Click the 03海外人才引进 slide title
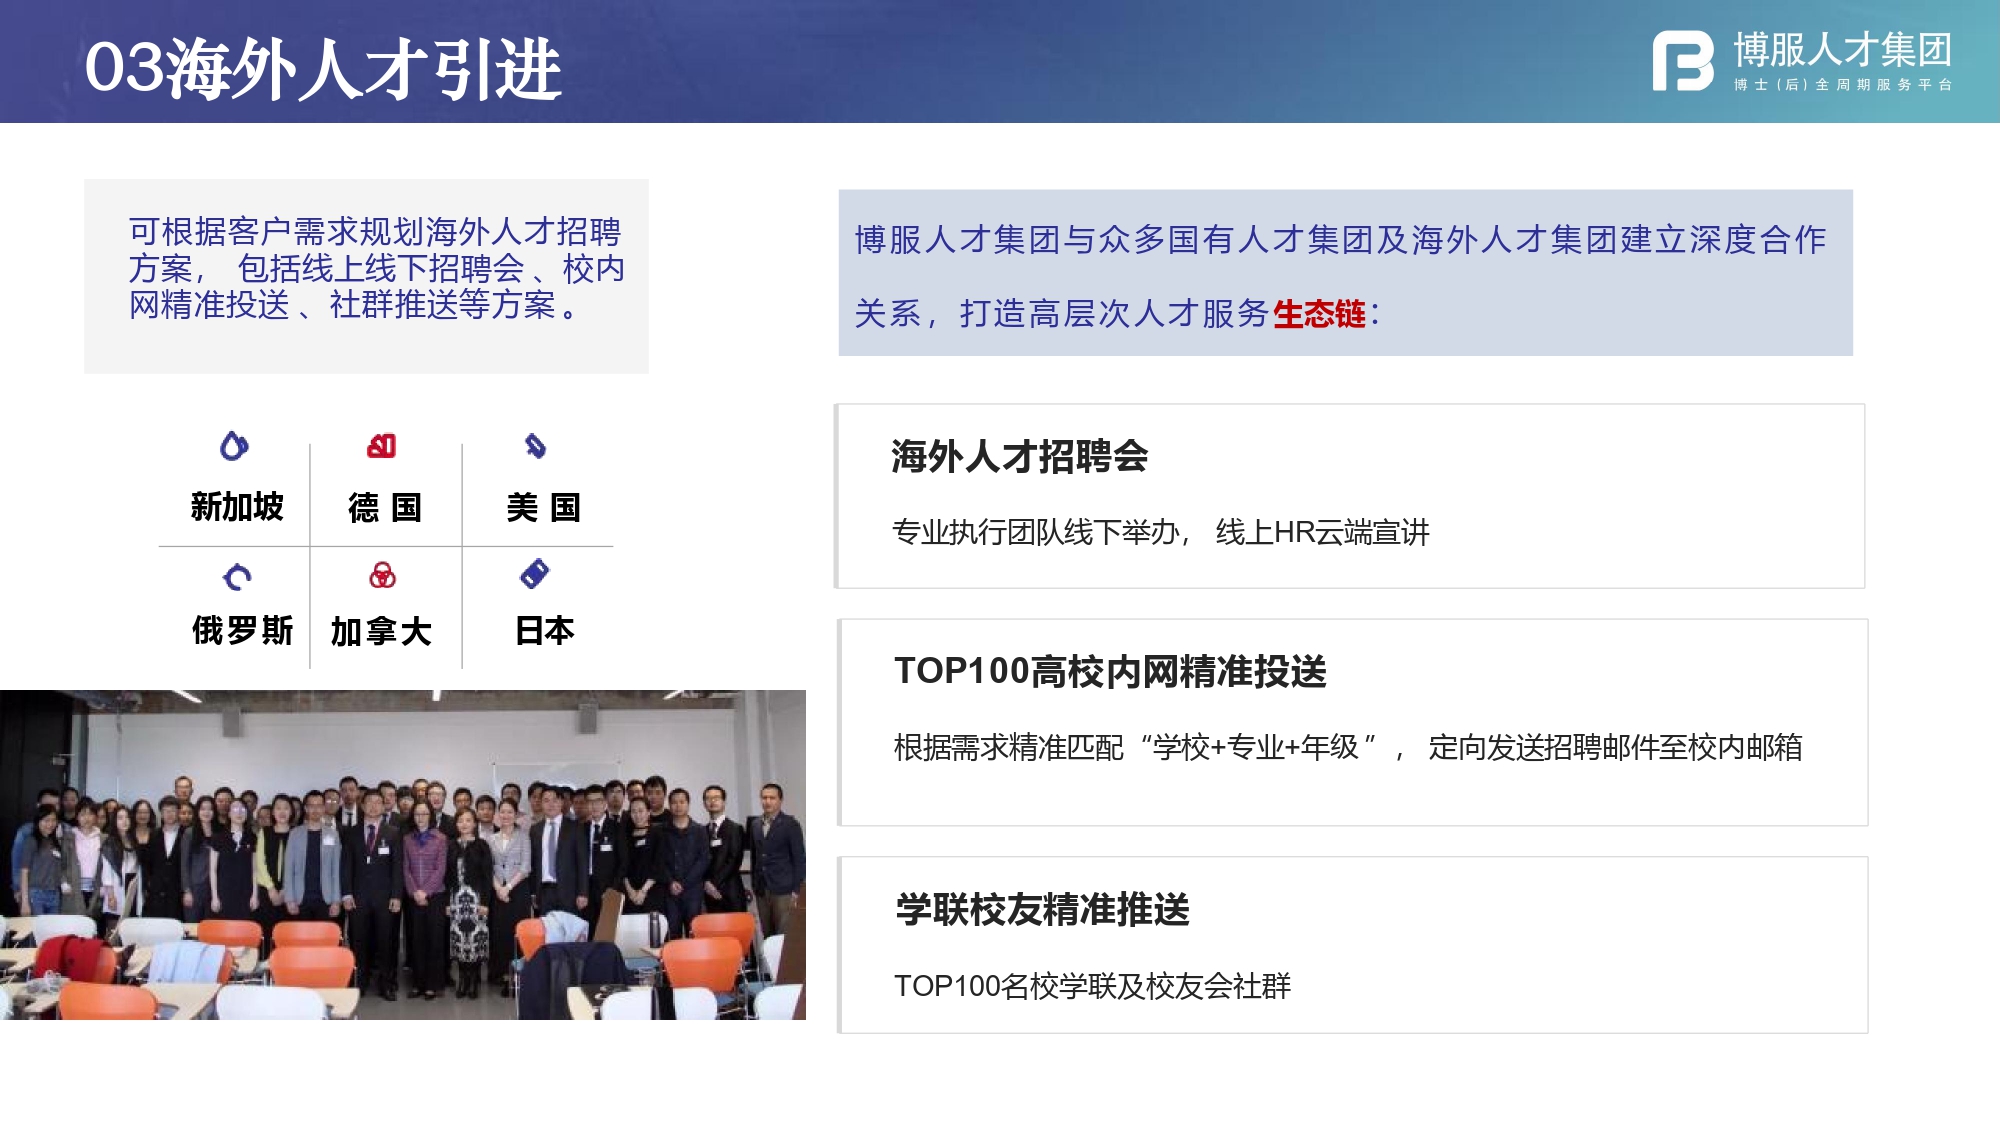Screen dimensions: 2000x1125 [322, 68]
